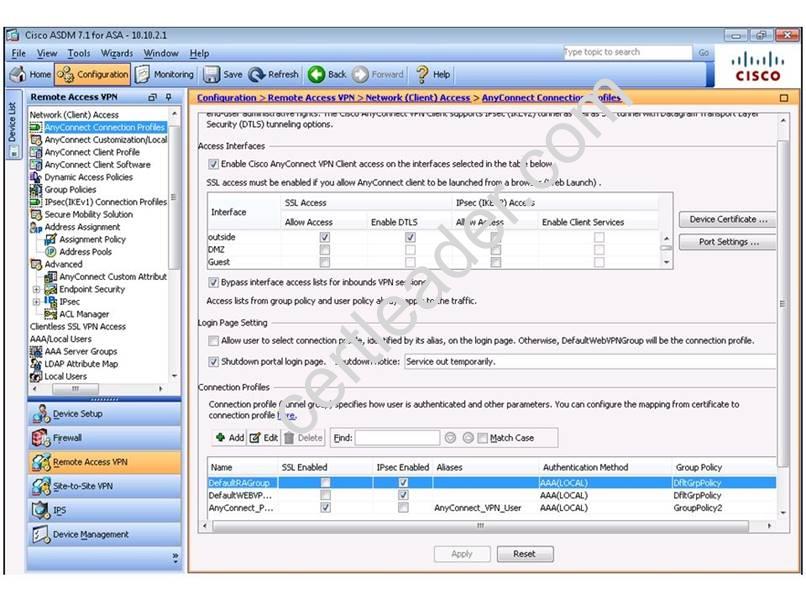Click the Save floppy icon
Image resolution: width=806 pixels, height=605 pixels.
click(211, 75)
